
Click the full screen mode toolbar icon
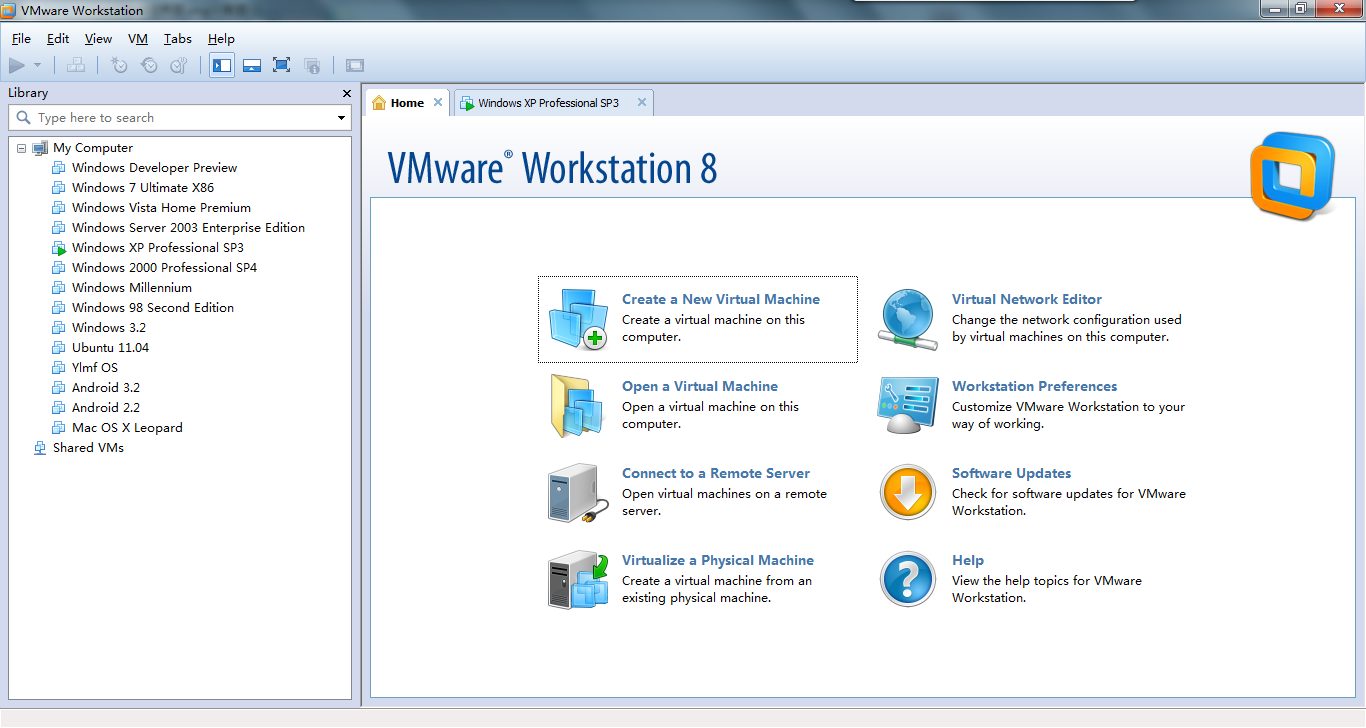tap(282, 65)
